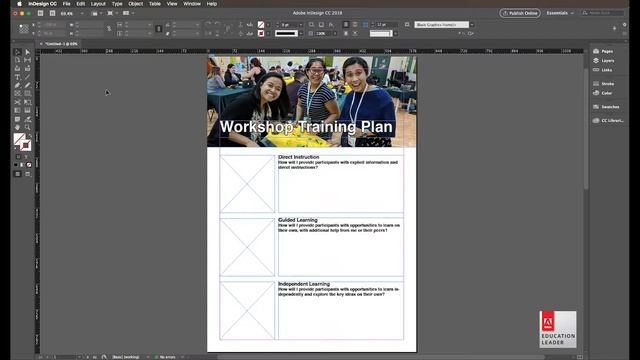The height and width of the screenshot is (360, 640).
Task: Select the Direct Selection tool
Action: pyautogui.click(x=27, y=52)
